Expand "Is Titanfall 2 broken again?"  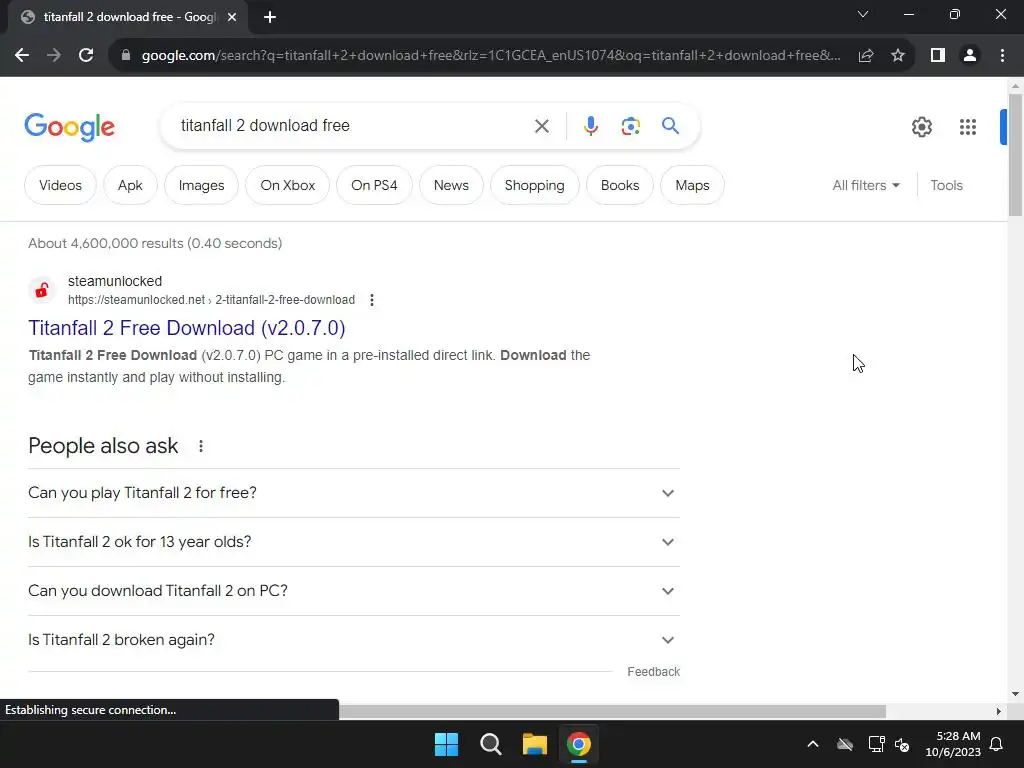[x=354, y=640]
